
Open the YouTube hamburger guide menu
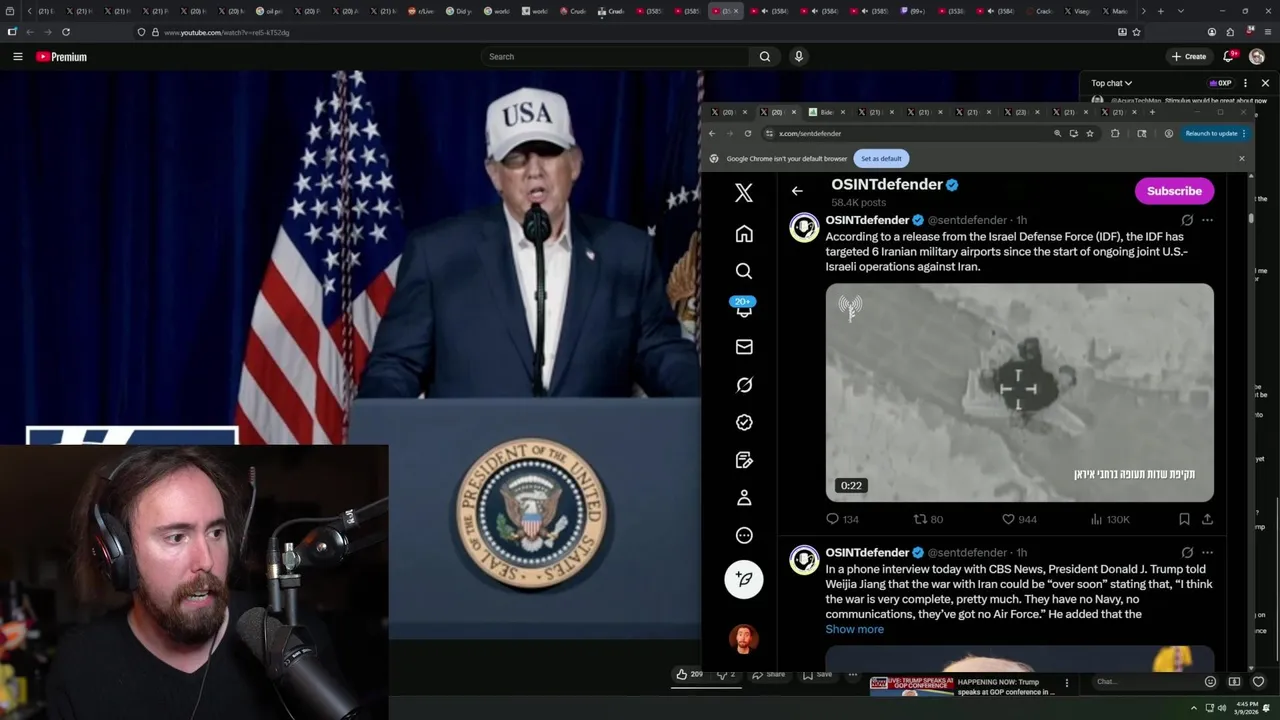click(x=18, y=57)
